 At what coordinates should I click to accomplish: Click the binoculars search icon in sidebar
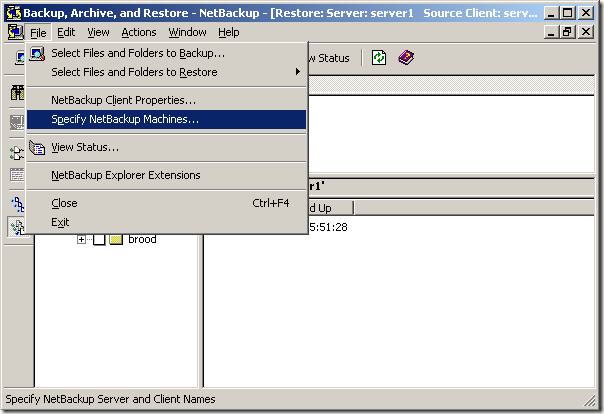pos(17,93)
